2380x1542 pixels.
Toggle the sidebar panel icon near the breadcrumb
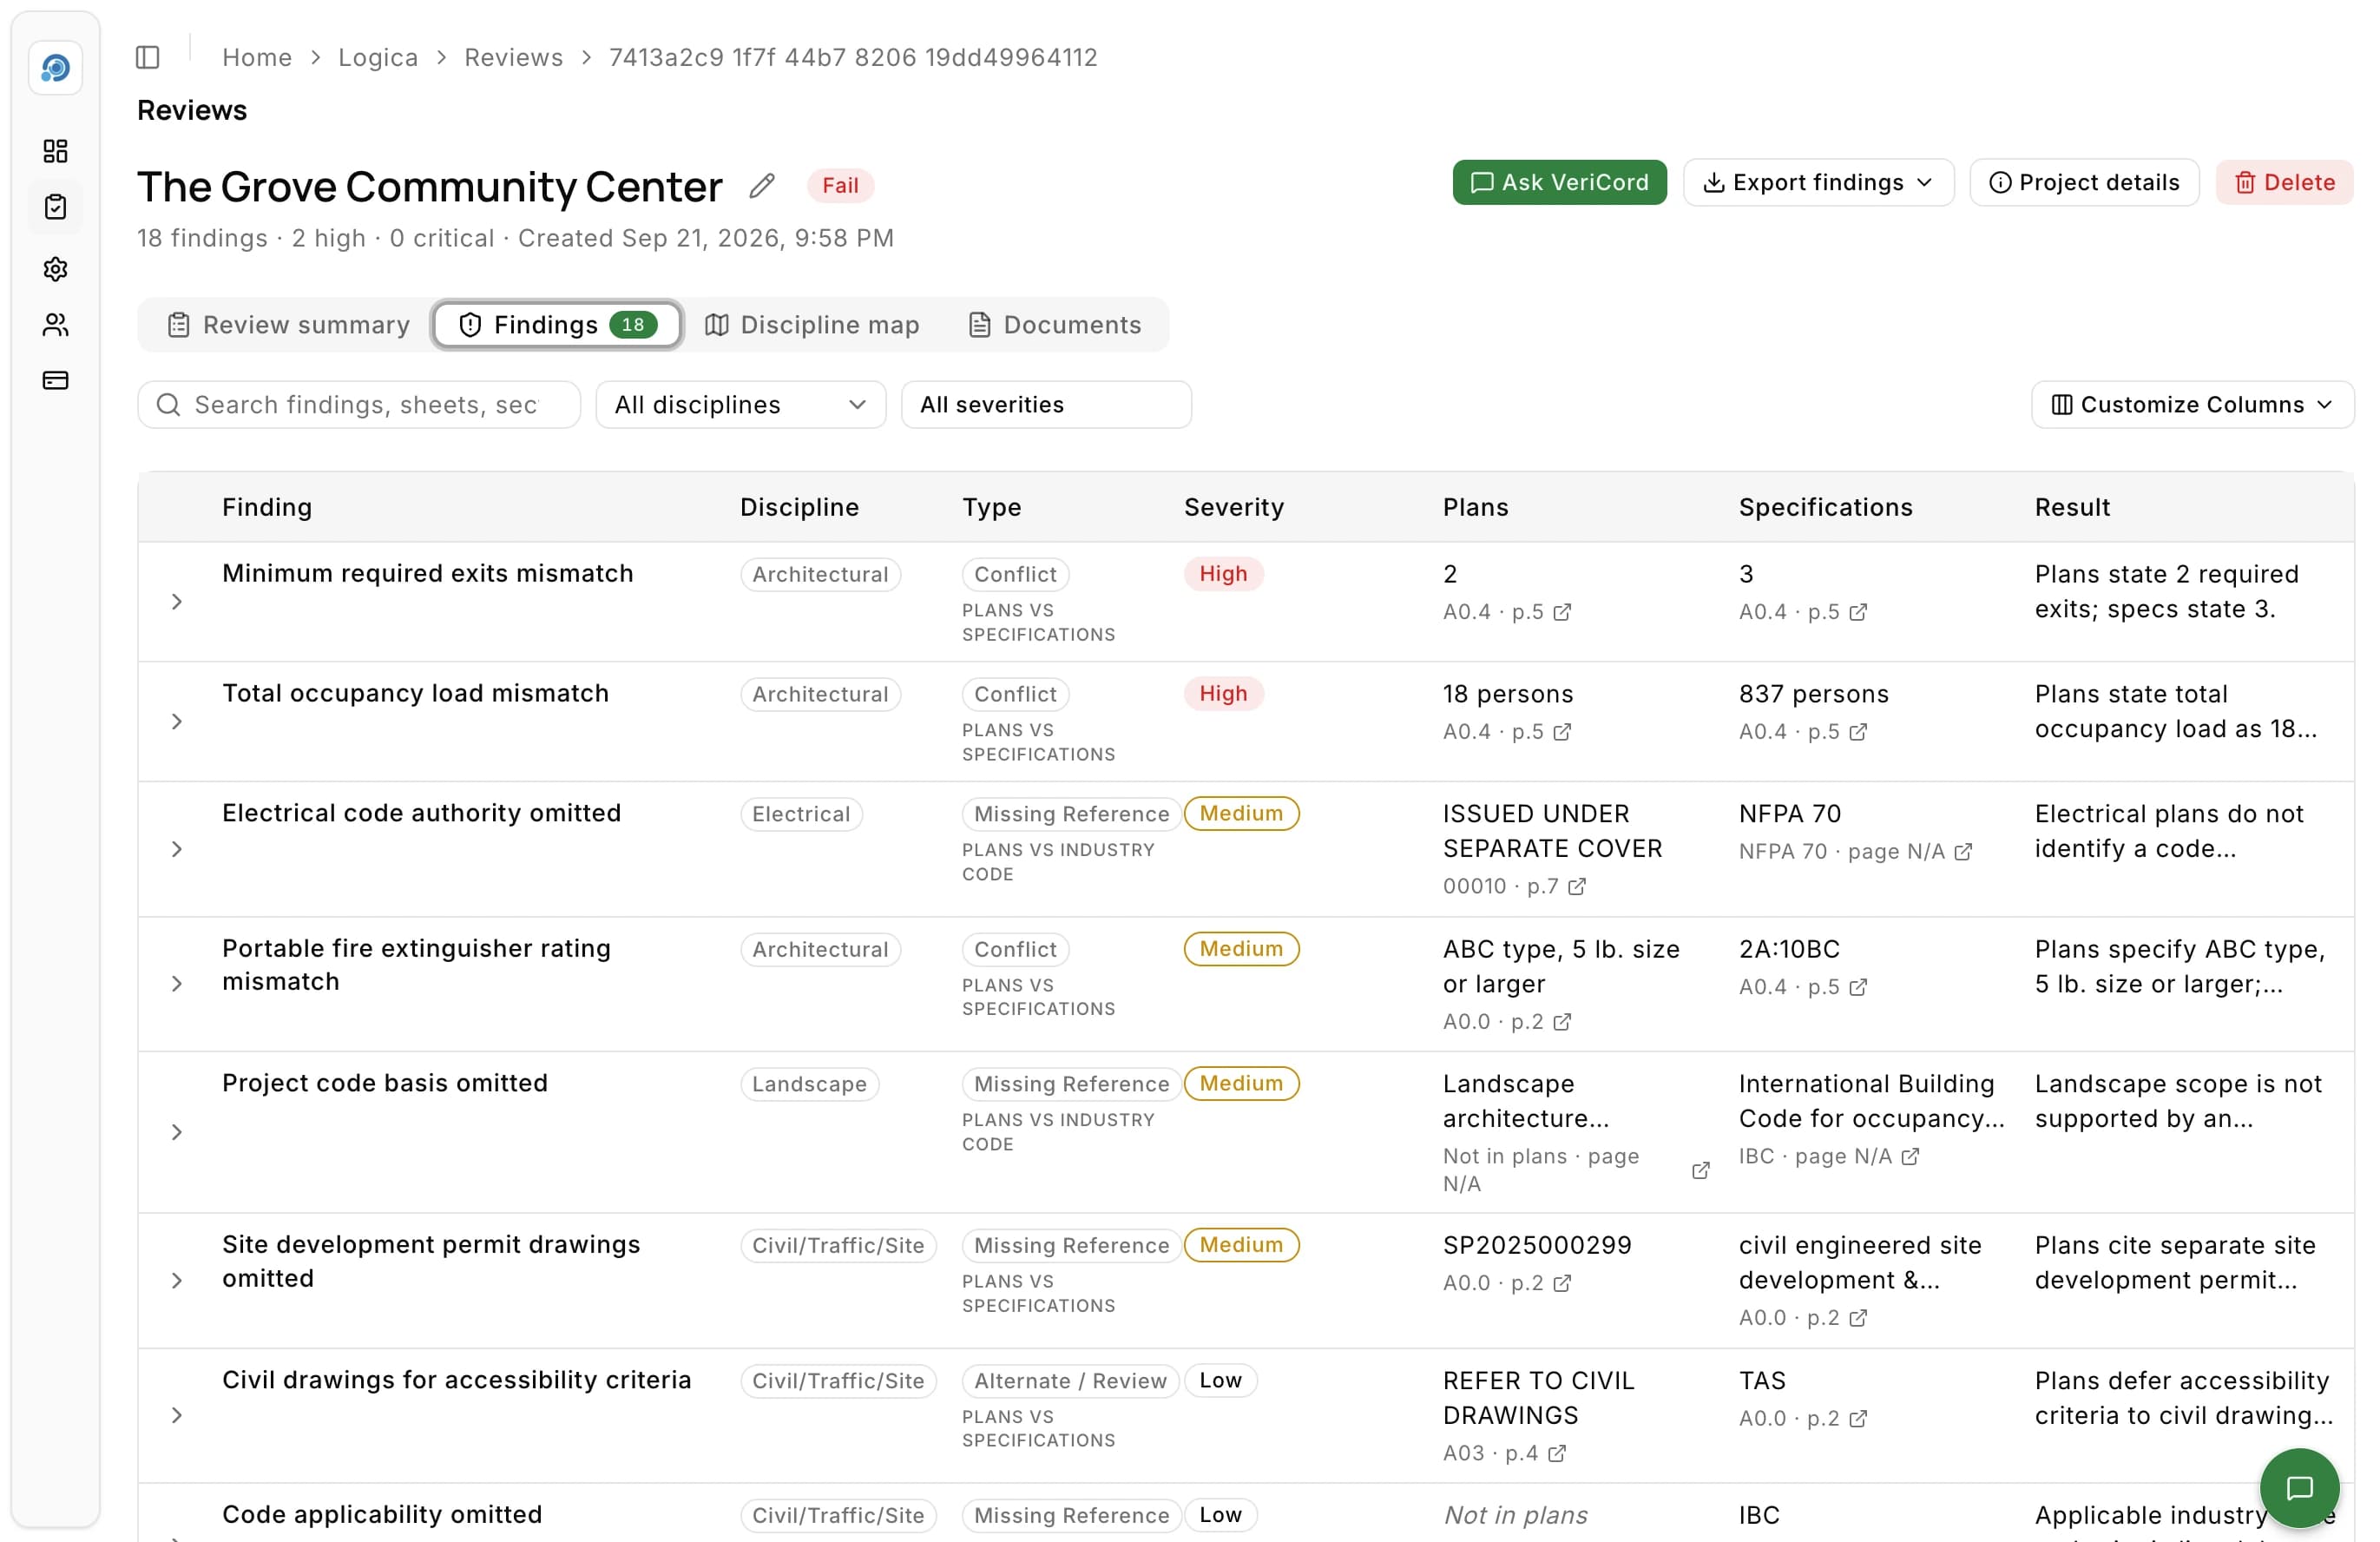(148, 57)
